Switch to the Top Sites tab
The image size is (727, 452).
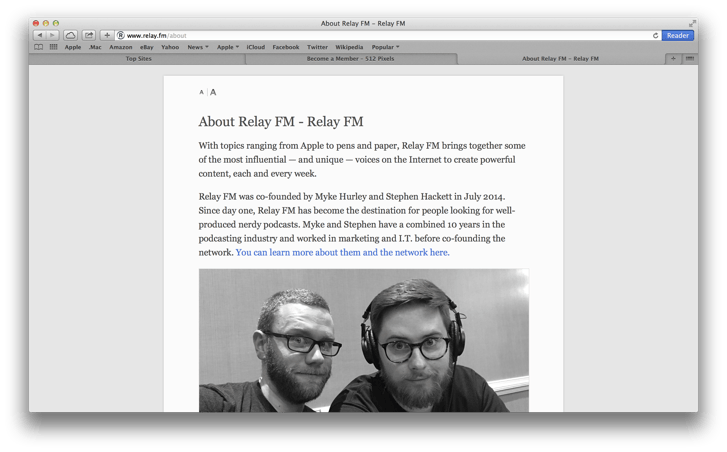(138, 59)
